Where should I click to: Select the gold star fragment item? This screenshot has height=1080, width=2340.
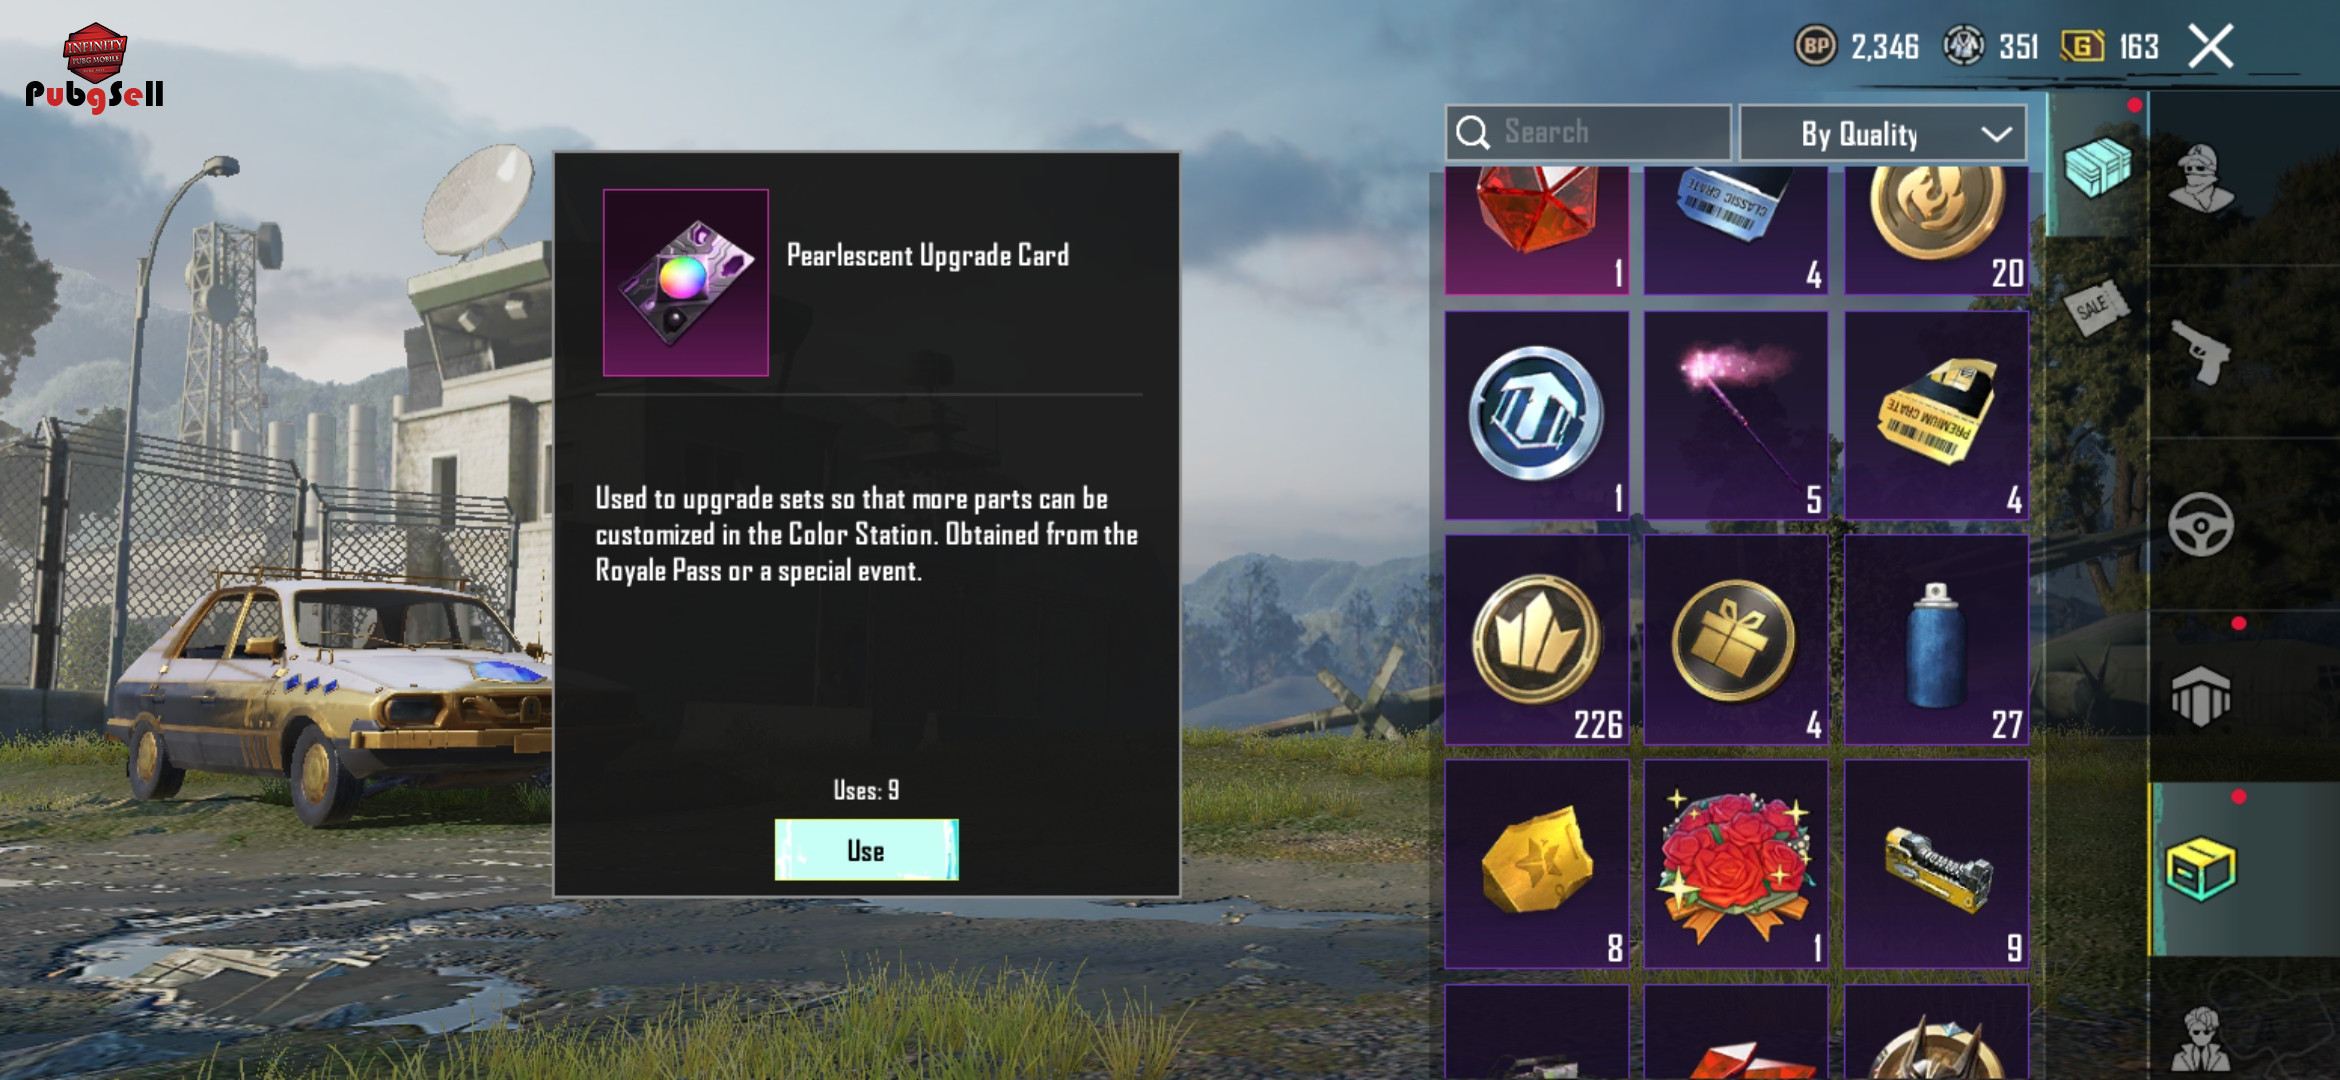click(x=1537, y=864)
